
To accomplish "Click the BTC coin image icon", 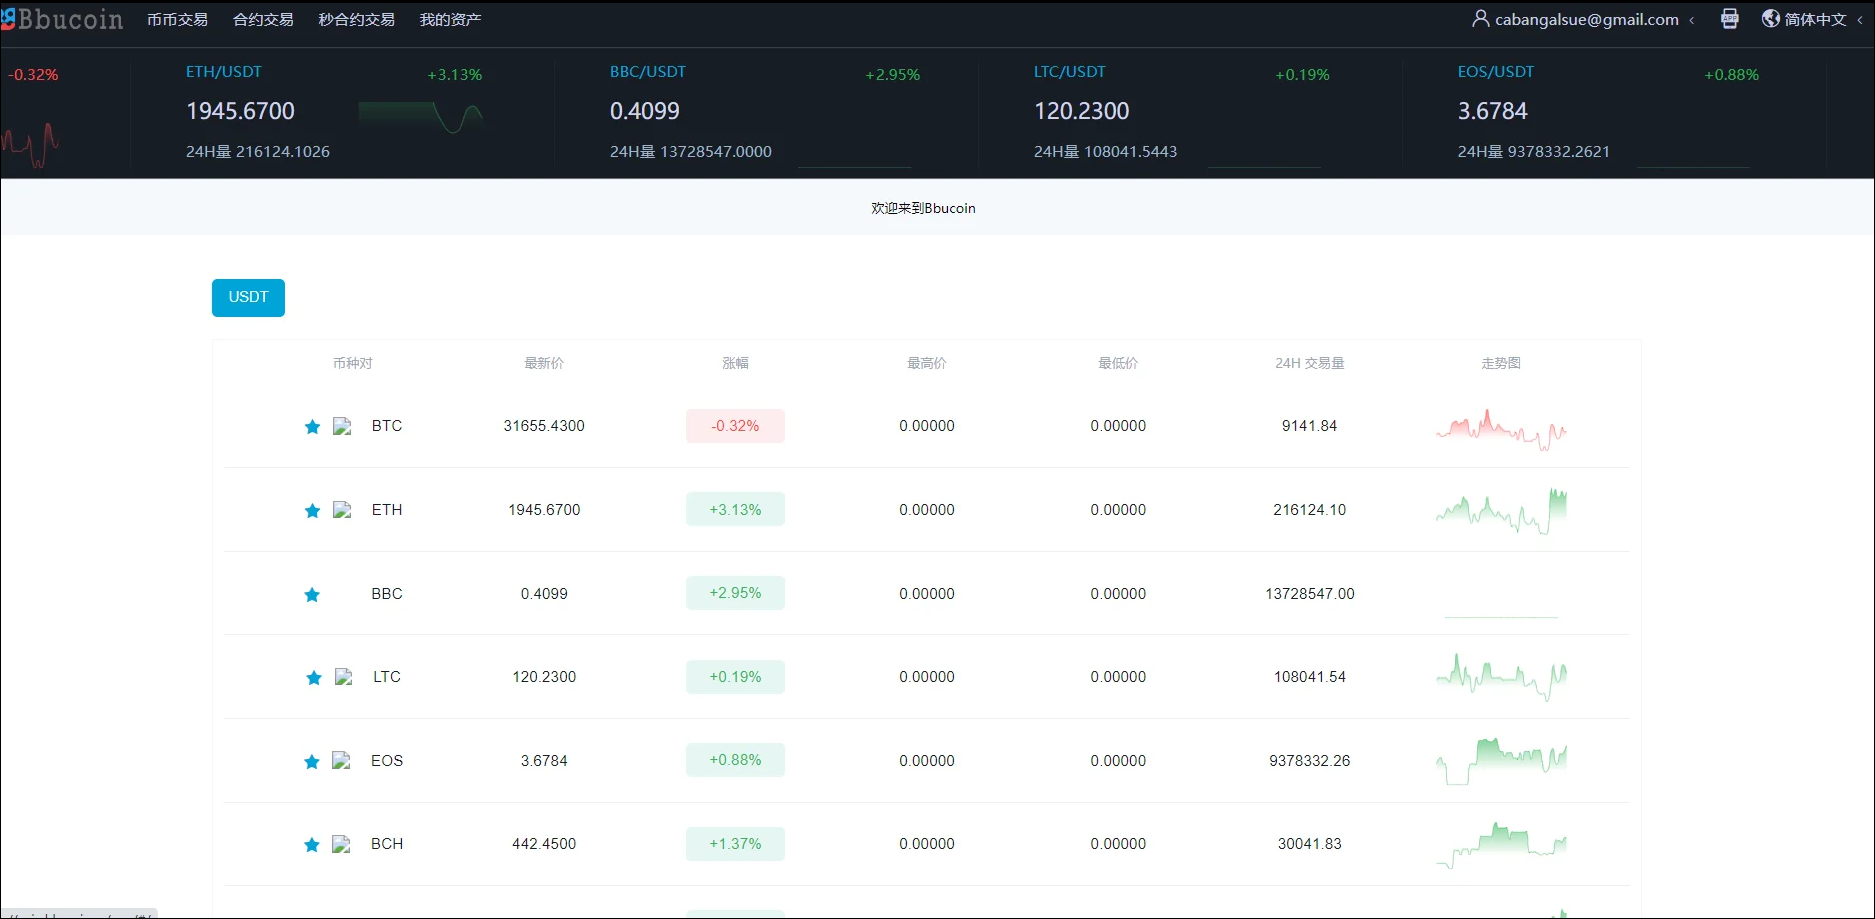I will click(342, 426).
